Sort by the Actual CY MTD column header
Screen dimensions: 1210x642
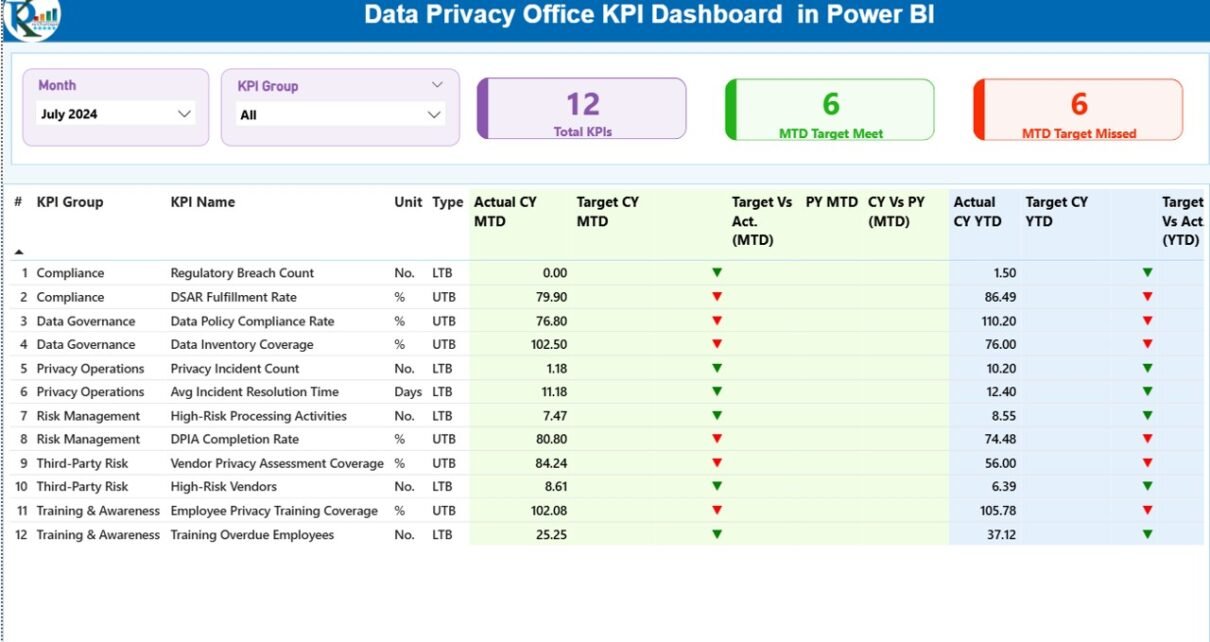[505, 211]
